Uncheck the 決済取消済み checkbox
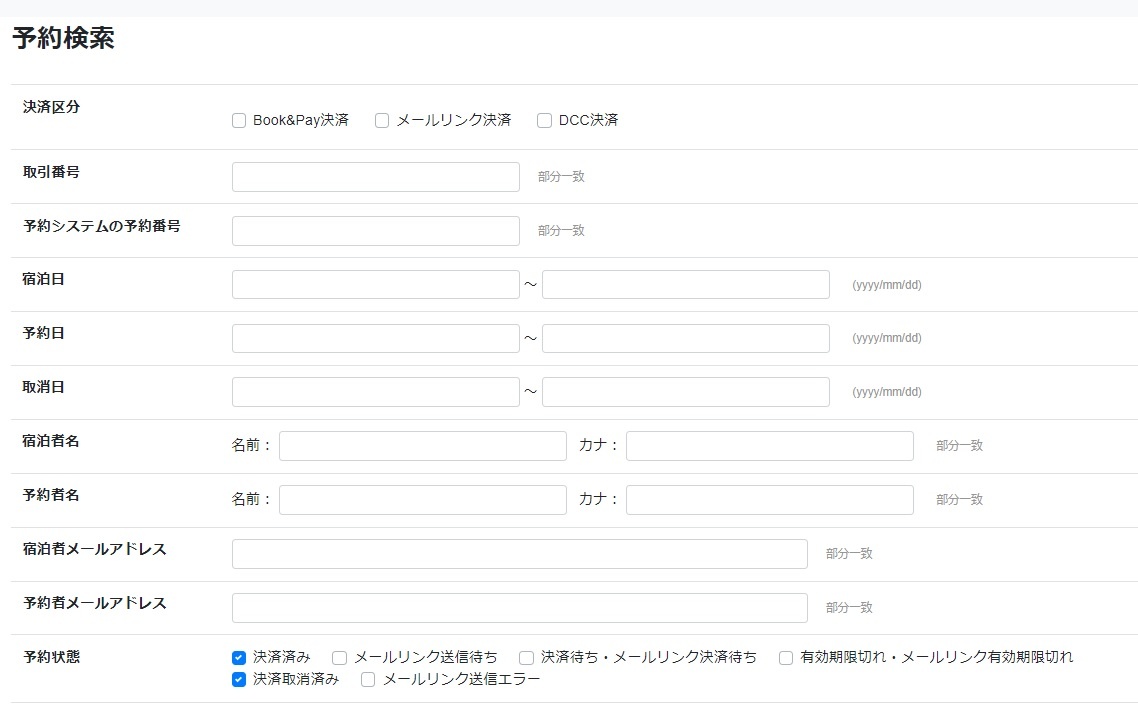The width and height of the screenshot is (1138, 705). [x=239, y=680]
